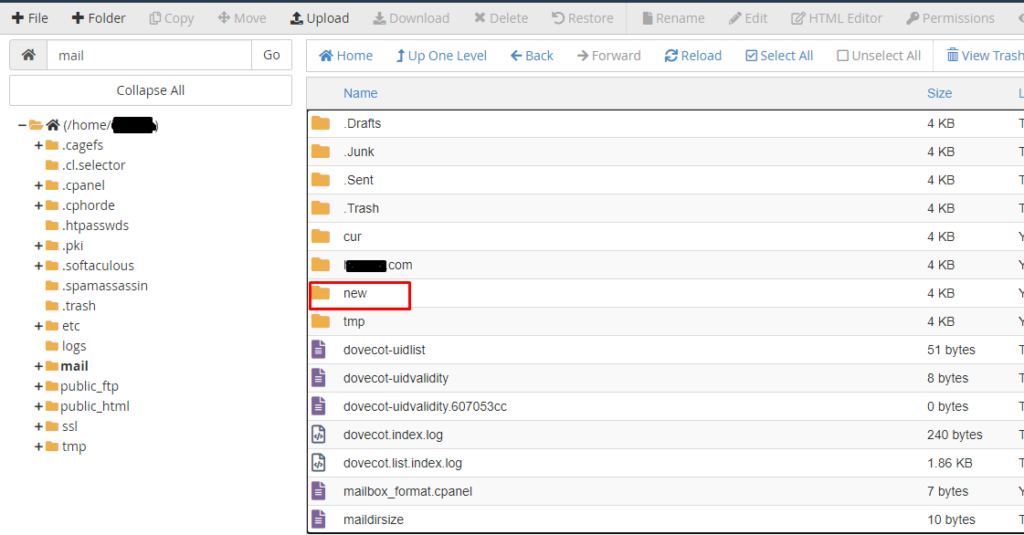This screenshot has width=1024, height=535.
Task: Select the new folder
Action: click(355, 293)
